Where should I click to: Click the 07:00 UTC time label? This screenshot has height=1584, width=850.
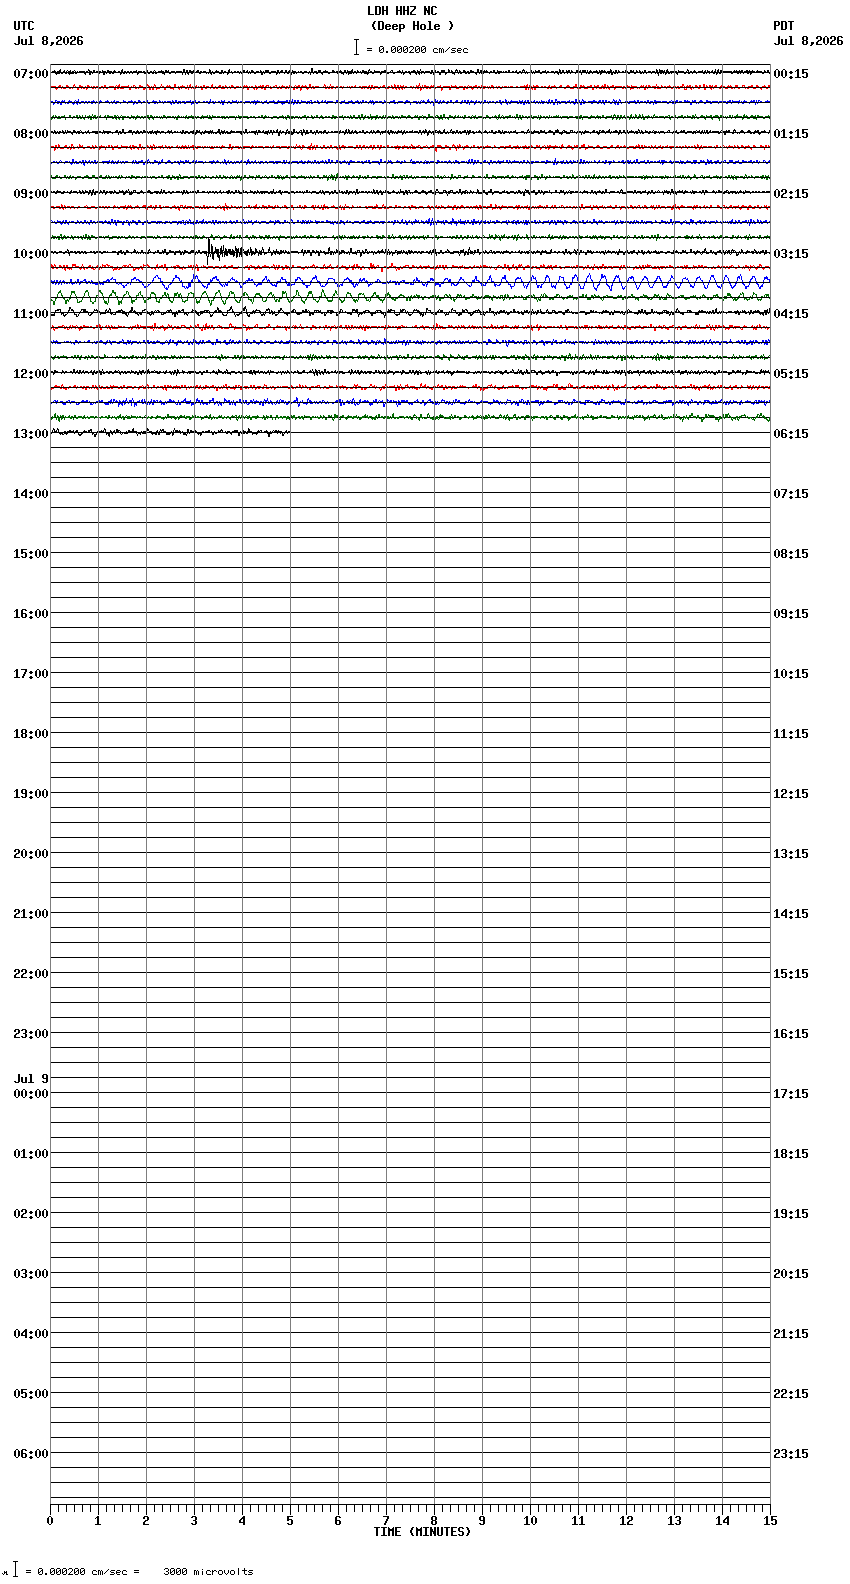pyautogui.click(x=31, y=74)
